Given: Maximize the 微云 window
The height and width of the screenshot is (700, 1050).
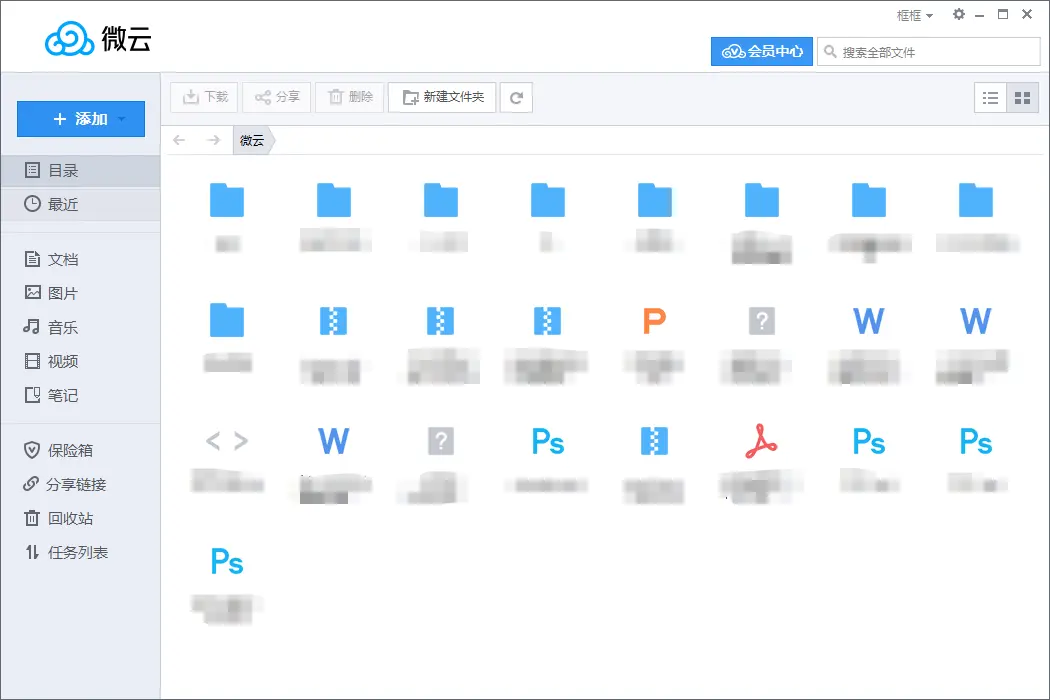Looking at the screenshot, I should pyautogui.click(x=1003, y=14).
